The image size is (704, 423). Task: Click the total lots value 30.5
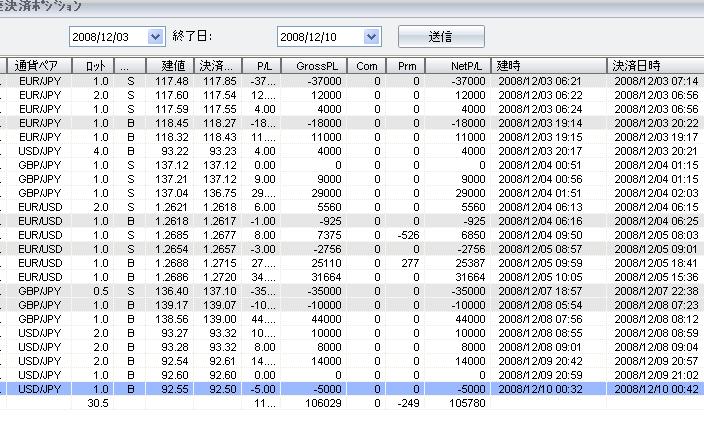98,403
